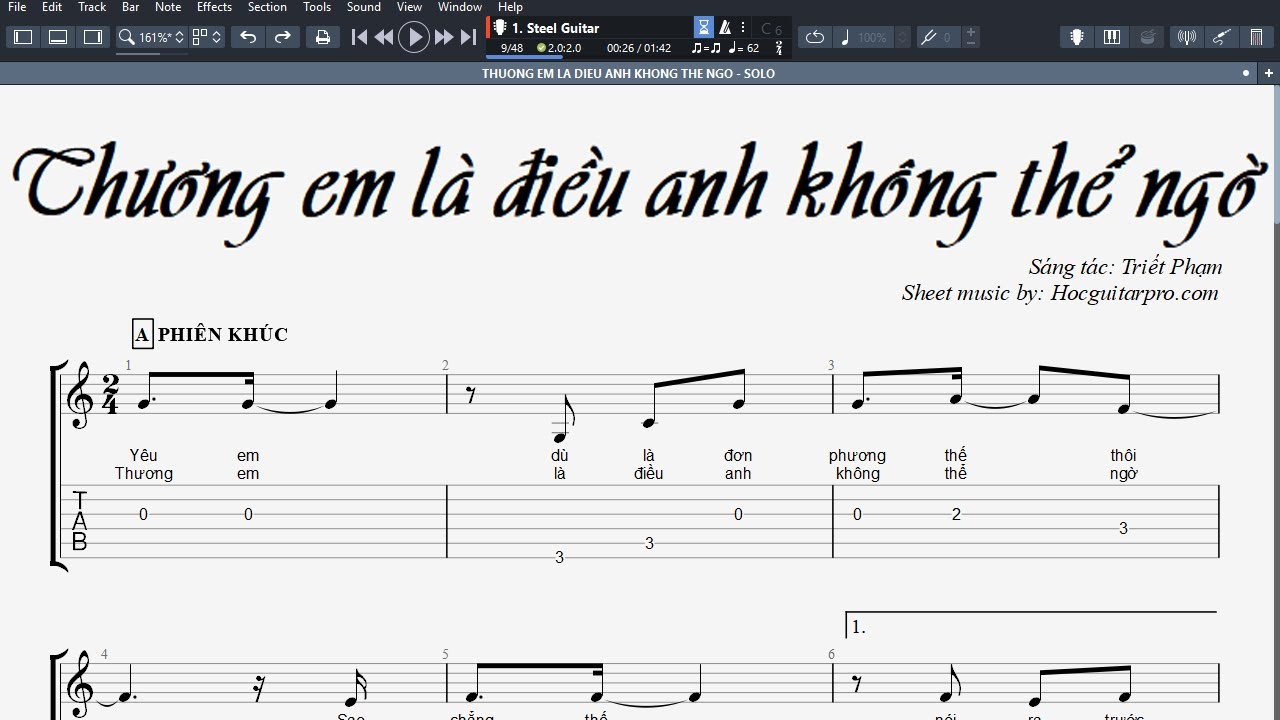
Task: Open the Edit menu
Action: [52, 7]
